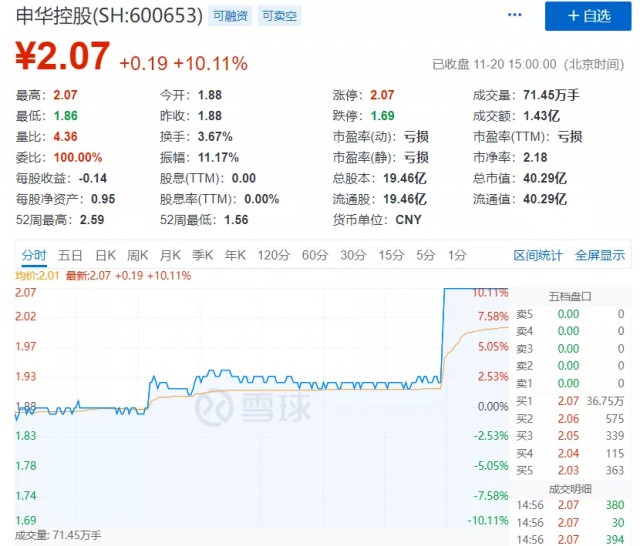Click the 14:56 trade with volume 30

click(x=570, y=523)
